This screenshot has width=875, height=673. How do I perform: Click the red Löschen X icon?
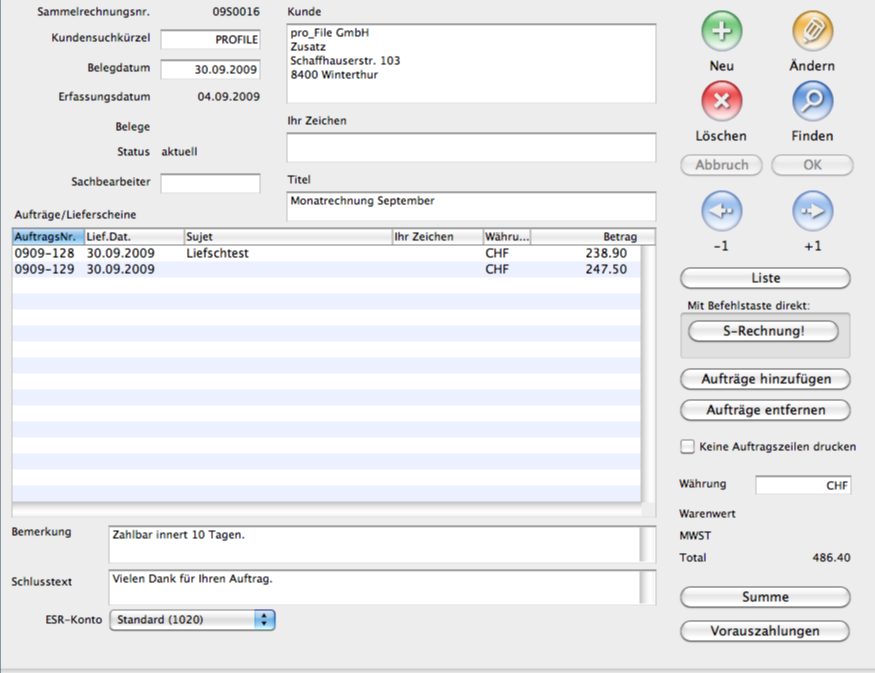[x=721, y=101]
